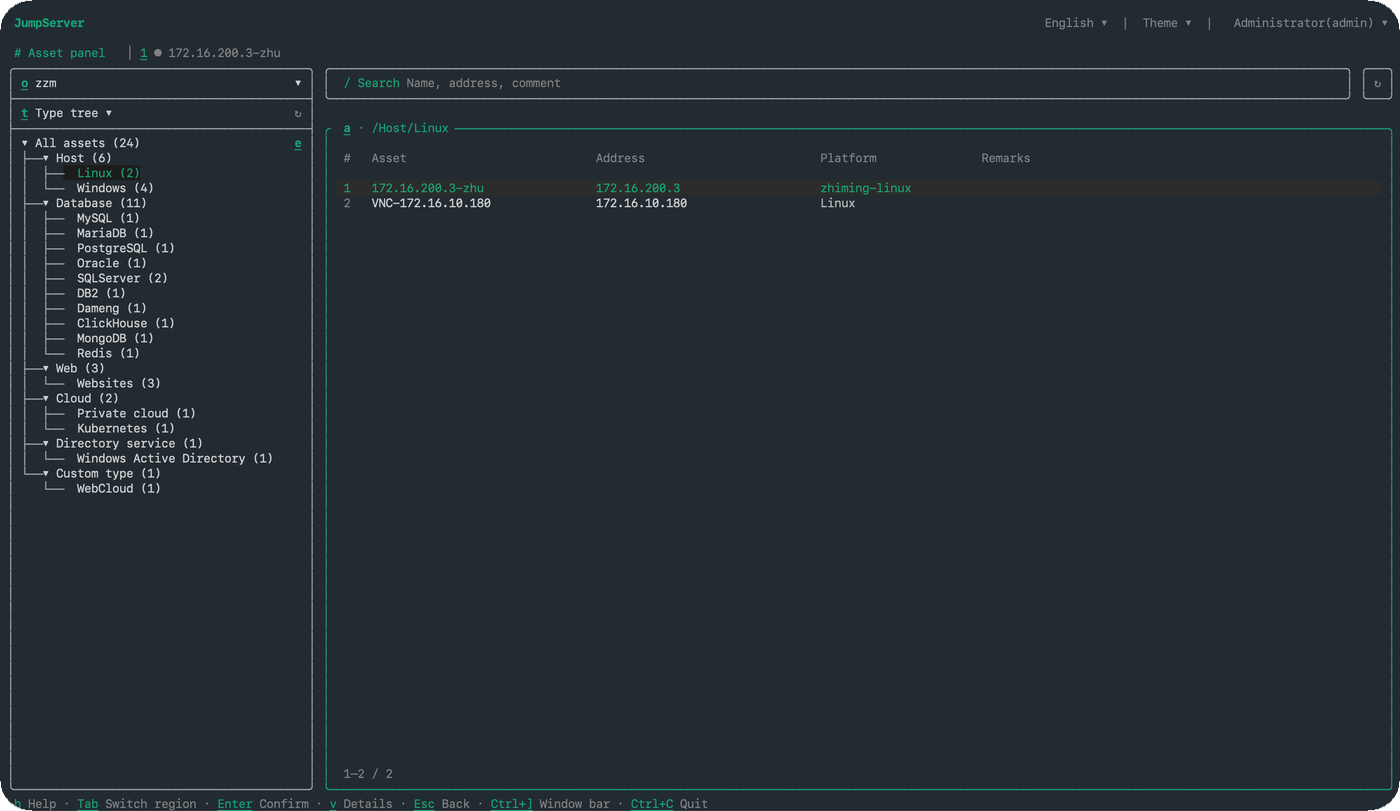This screenshot has width=1400, height=811.
Task: Collapse the Database (11) tree node
Action: [x=46, y=204]
